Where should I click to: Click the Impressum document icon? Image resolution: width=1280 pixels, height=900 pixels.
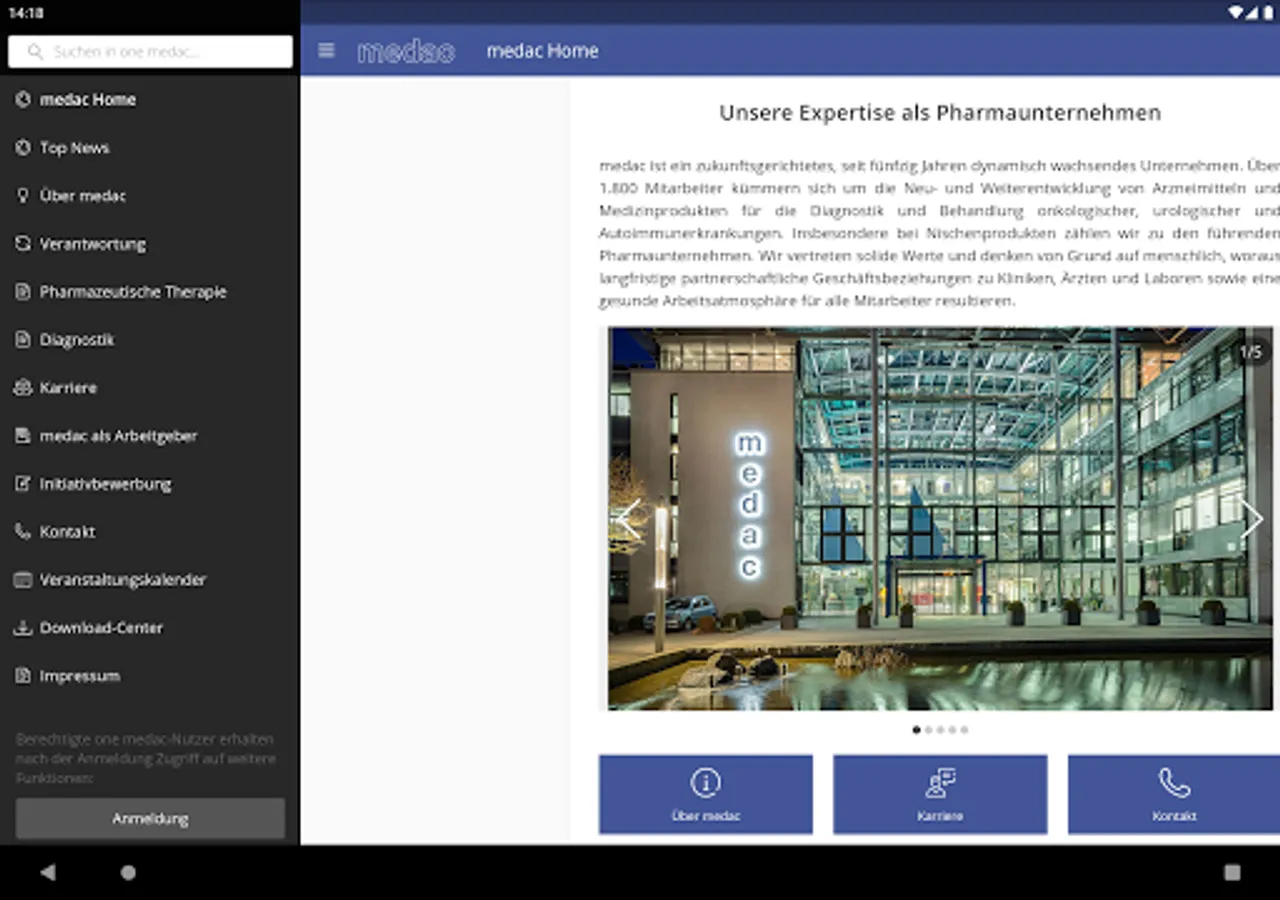click(x=23, y=675)
